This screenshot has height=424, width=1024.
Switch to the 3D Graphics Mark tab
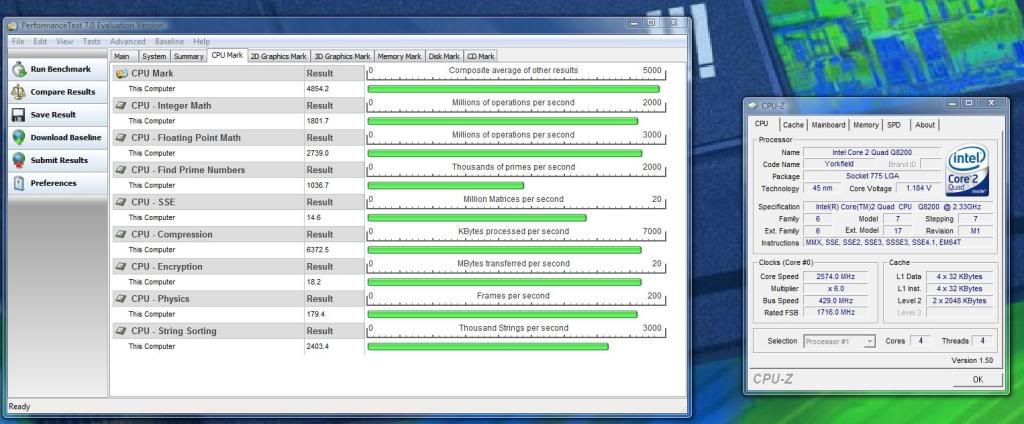342,56
